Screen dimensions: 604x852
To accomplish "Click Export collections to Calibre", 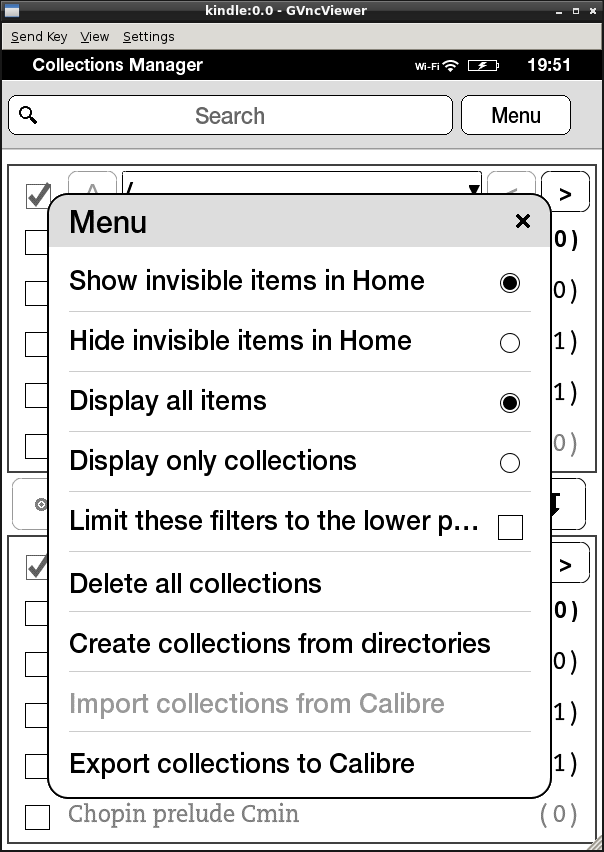I will tap(242, 764).
